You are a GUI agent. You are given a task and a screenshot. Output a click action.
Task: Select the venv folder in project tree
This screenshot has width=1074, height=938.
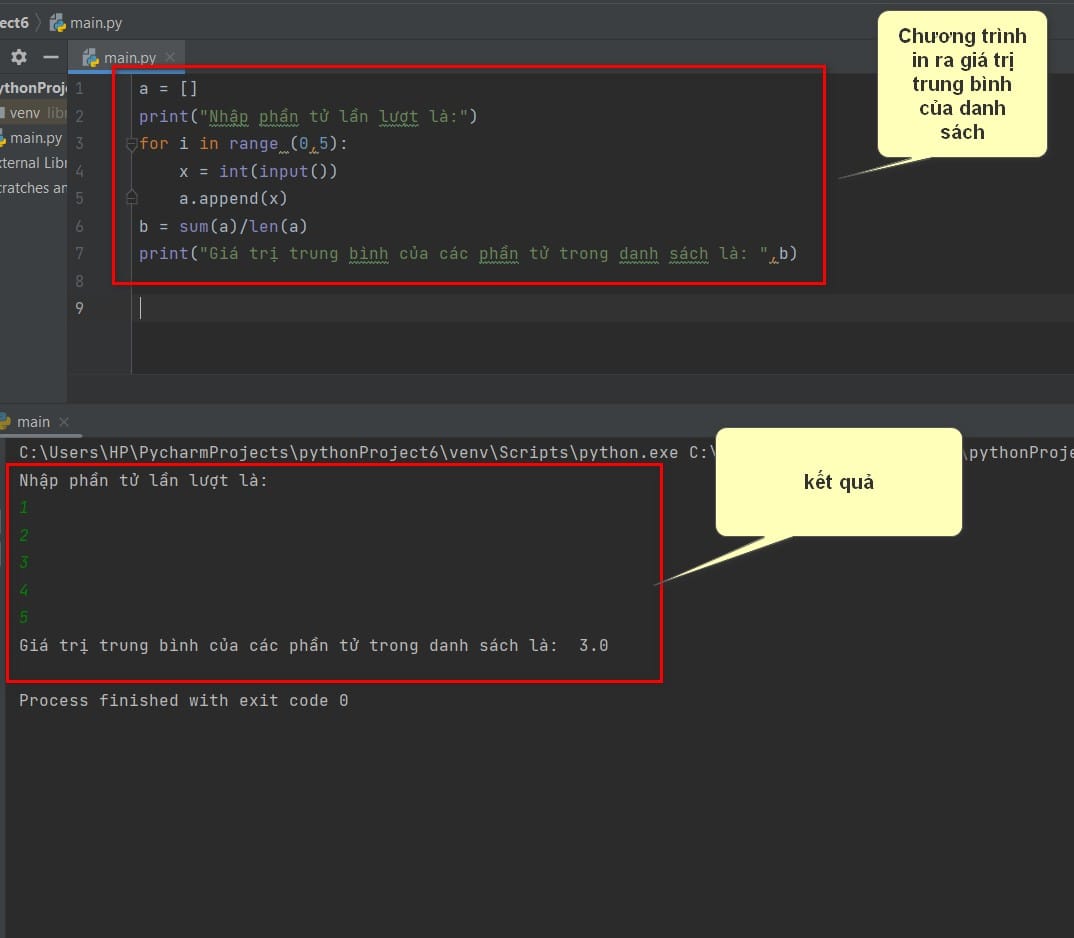point(25,113)
